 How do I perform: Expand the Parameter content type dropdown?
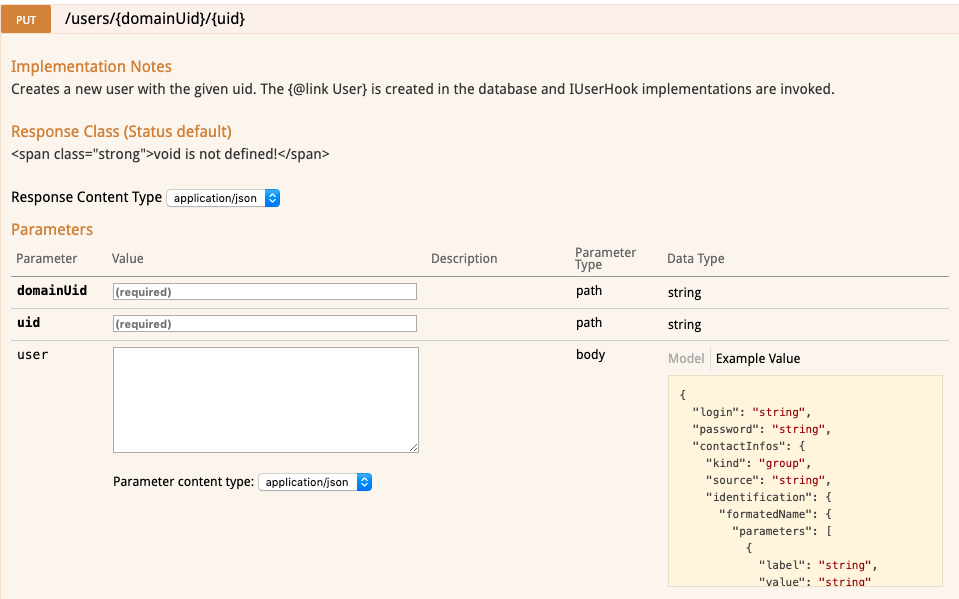(x=315, y=482)
